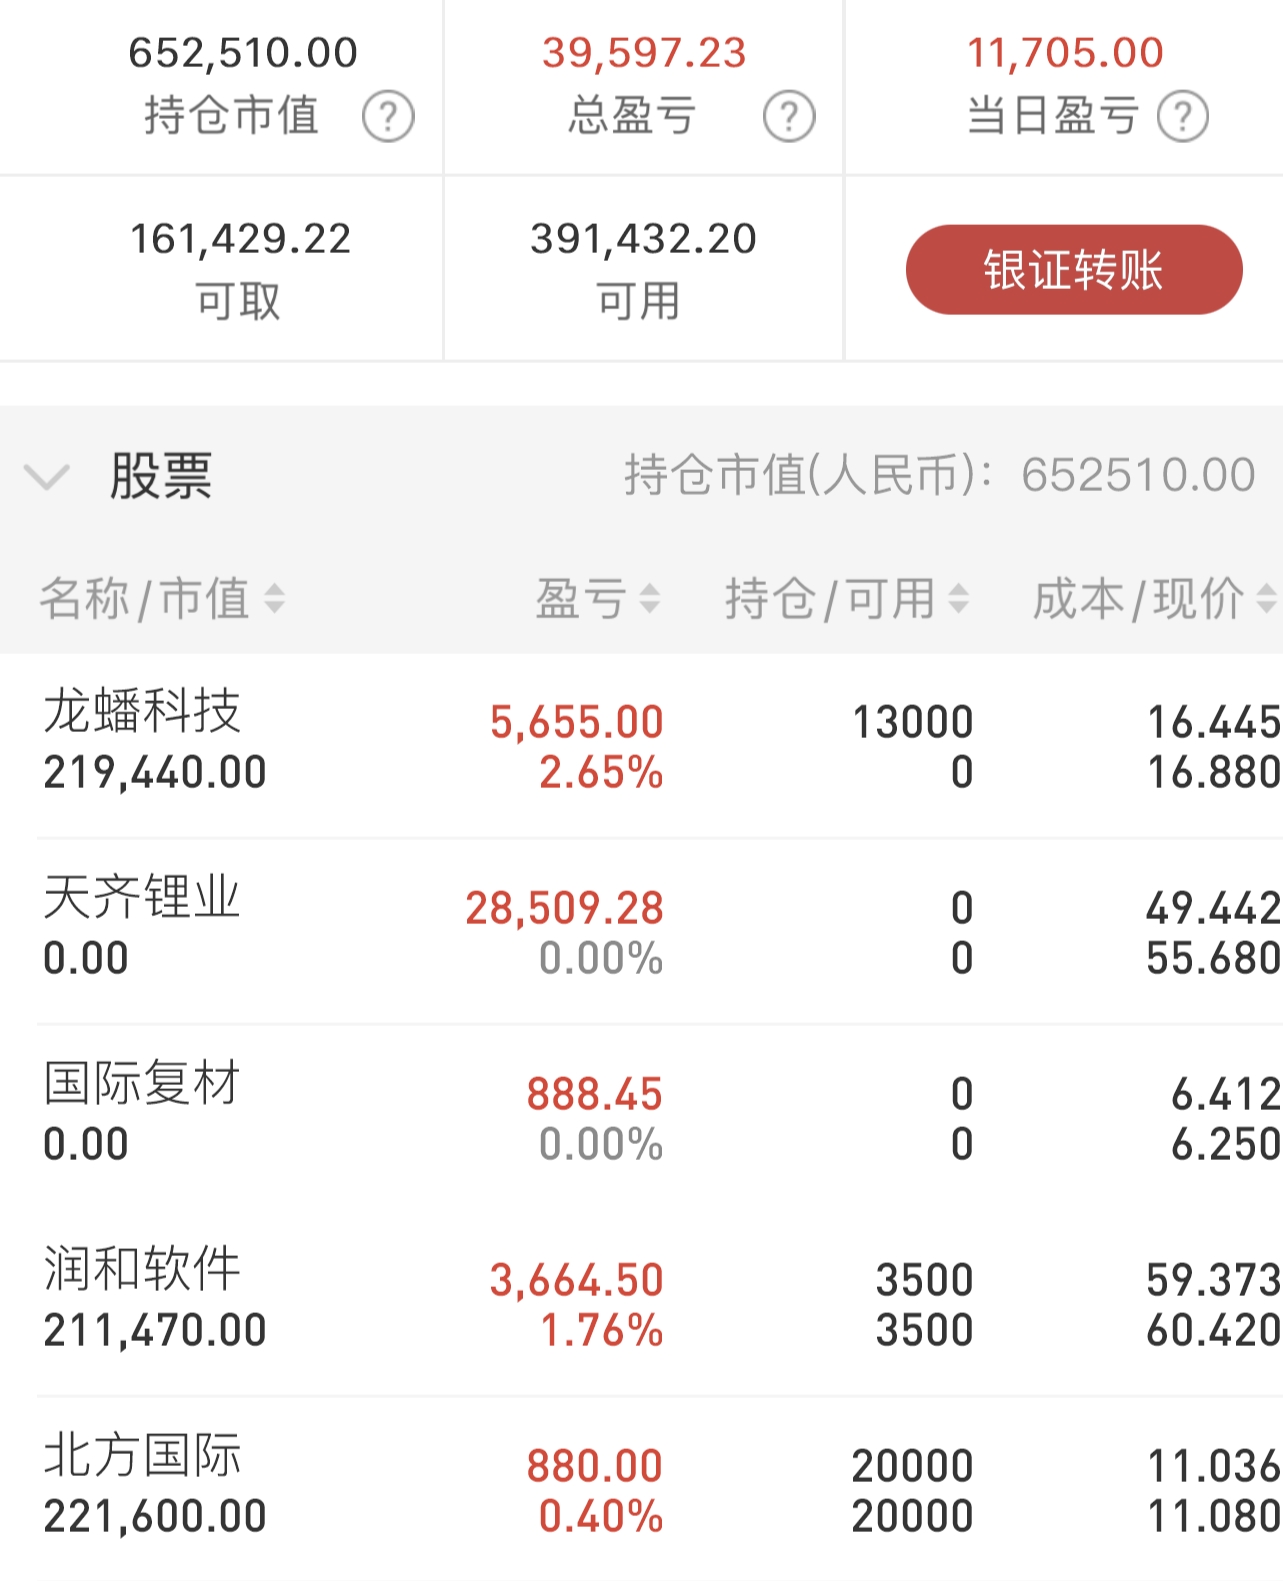1283x1581 pixels.
Task: Click 龙蟠科技 profit 5,655.00 figure
Action: pyautogui.click(x=576, y=722)
